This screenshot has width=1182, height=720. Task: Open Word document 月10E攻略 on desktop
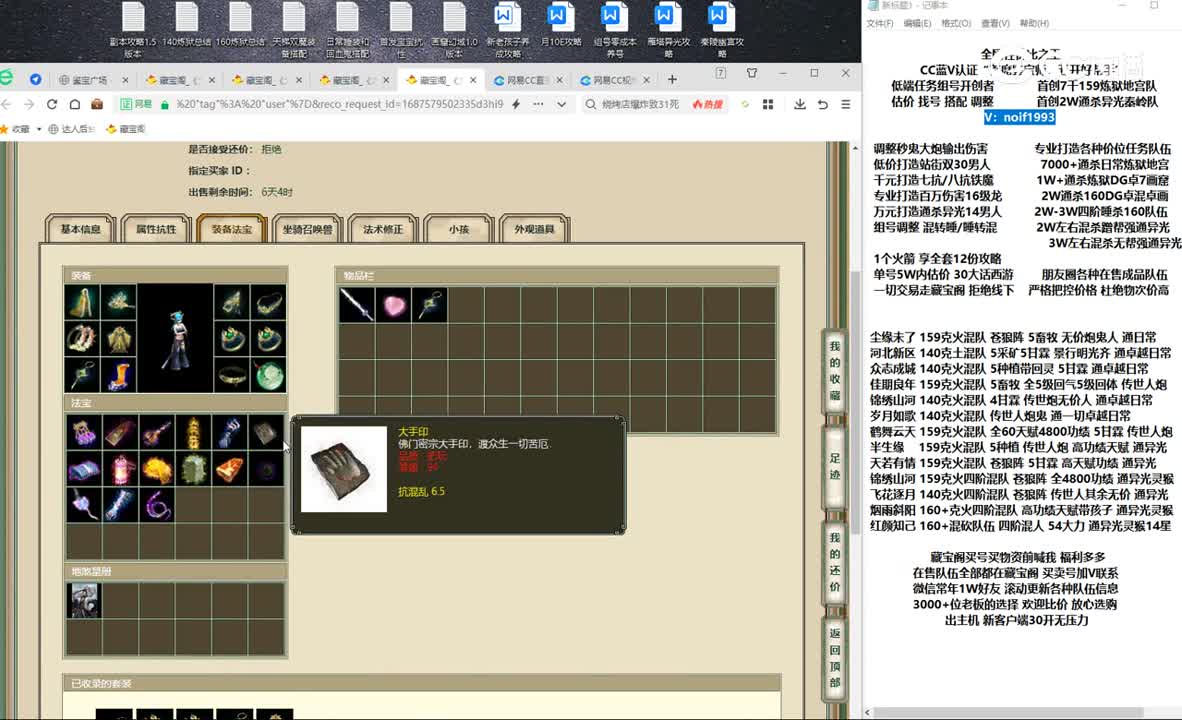[560, 25]
